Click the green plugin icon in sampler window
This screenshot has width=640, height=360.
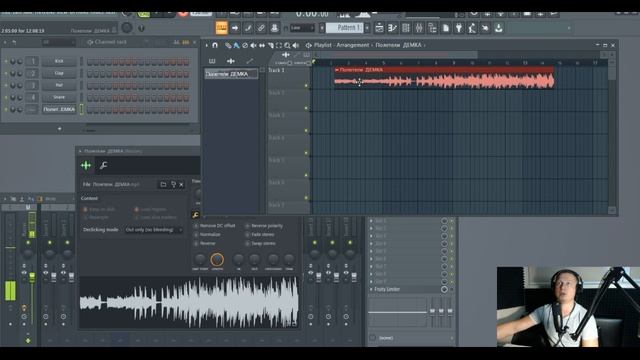(x=86, y=165)
